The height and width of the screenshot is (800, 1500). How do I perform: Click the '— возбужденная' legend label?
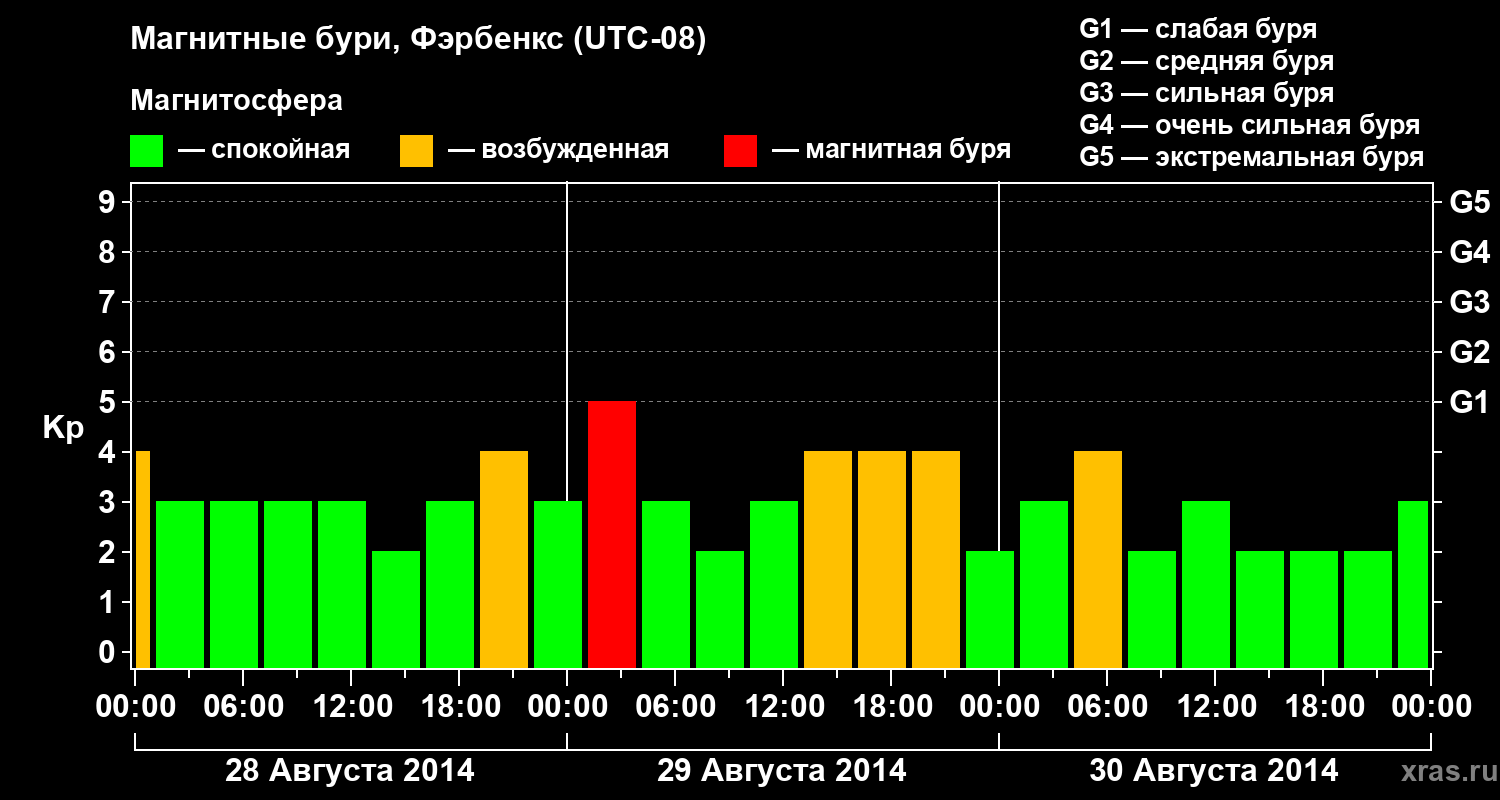558,151
